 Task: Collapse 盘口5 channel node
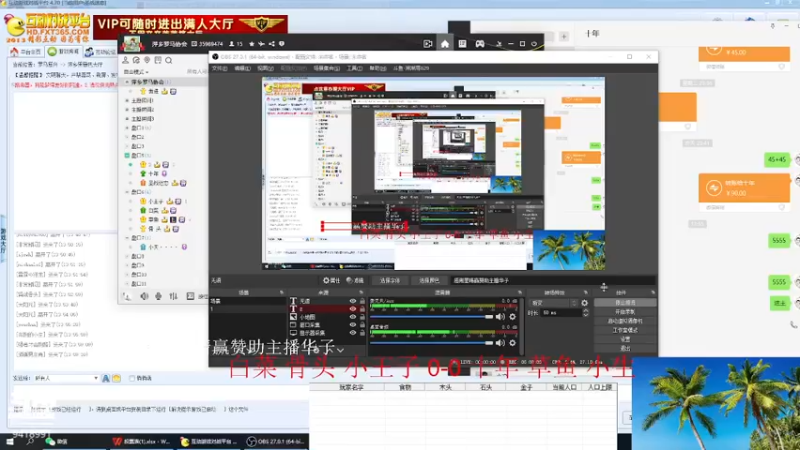pos(127,155)
